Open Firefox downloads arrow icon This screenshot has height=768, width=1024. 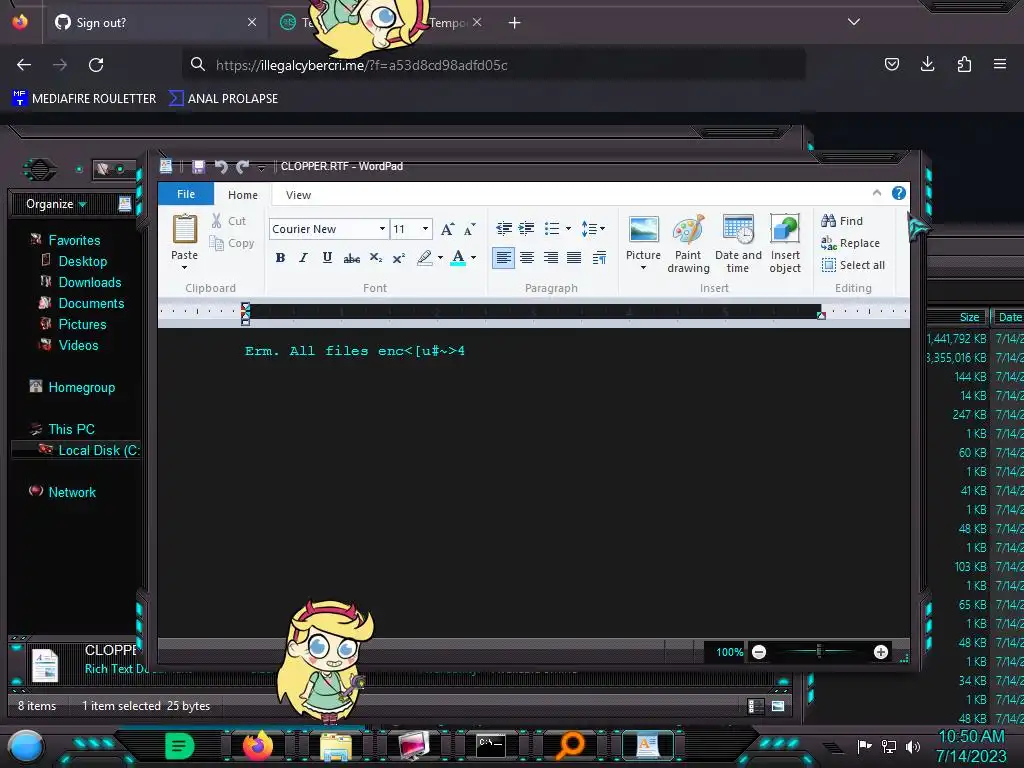pyautogui.click(x=927, y=64)
